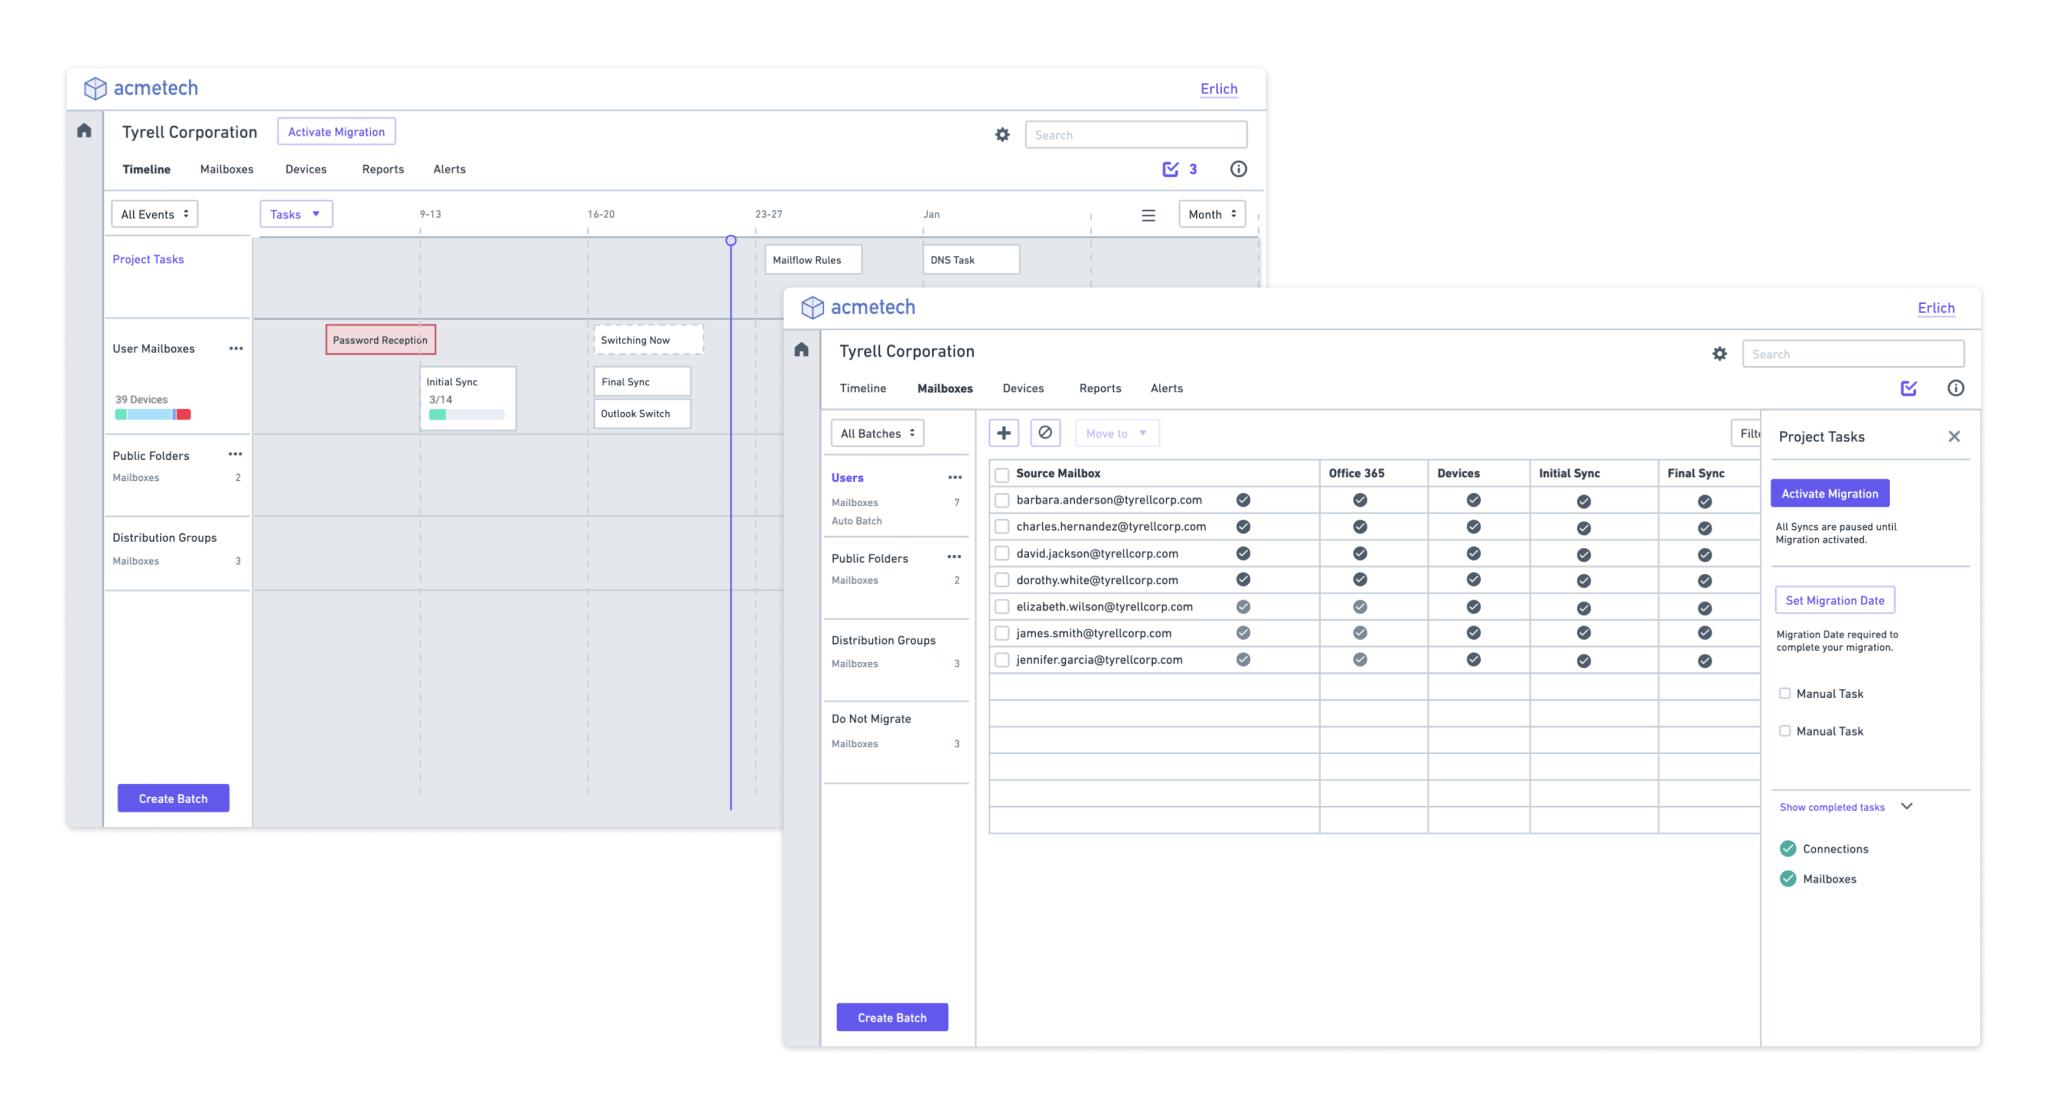Open User Mailboxes three-dot menu

236,349
